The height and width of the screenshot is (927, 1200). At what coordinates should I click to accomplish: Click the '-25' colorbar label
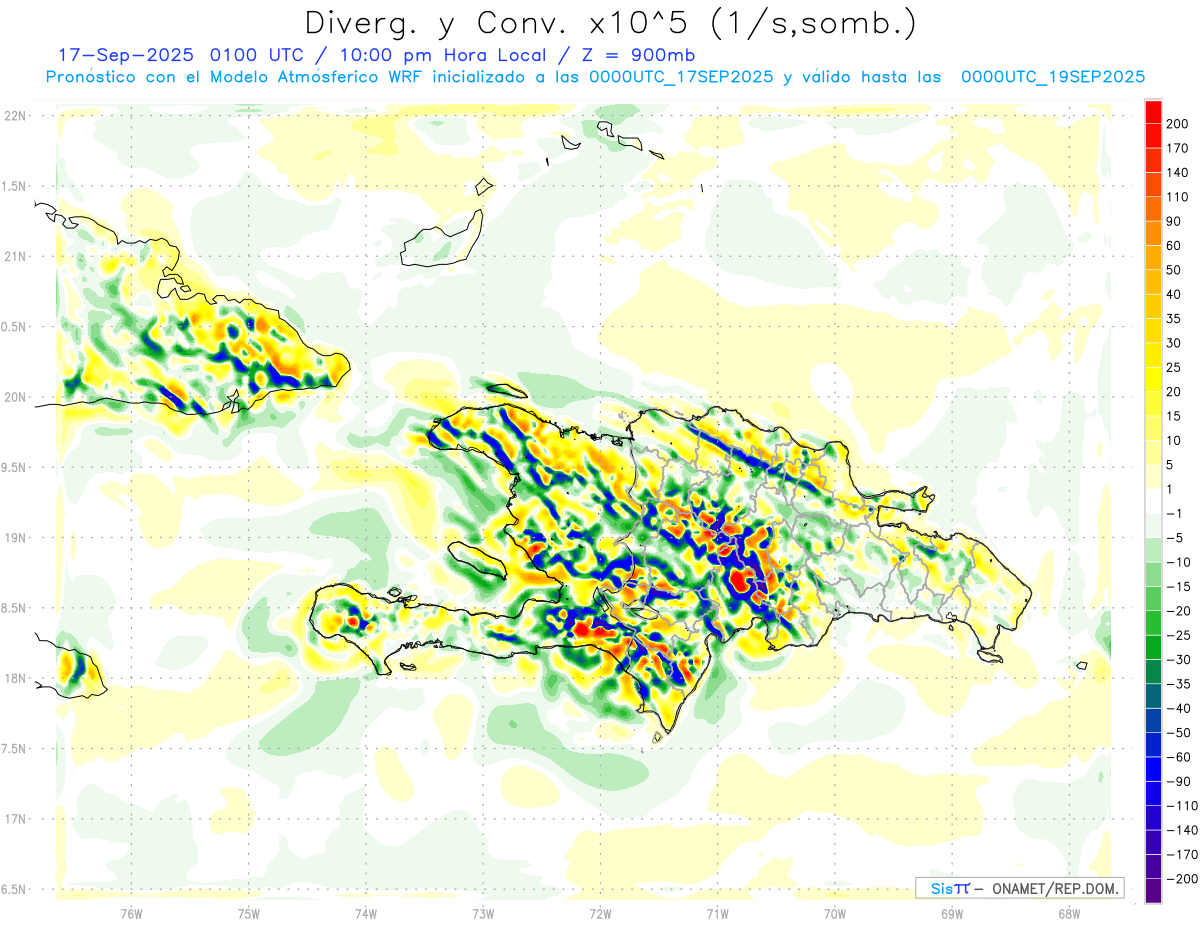pyautogui.click(x=1177, y=635)
